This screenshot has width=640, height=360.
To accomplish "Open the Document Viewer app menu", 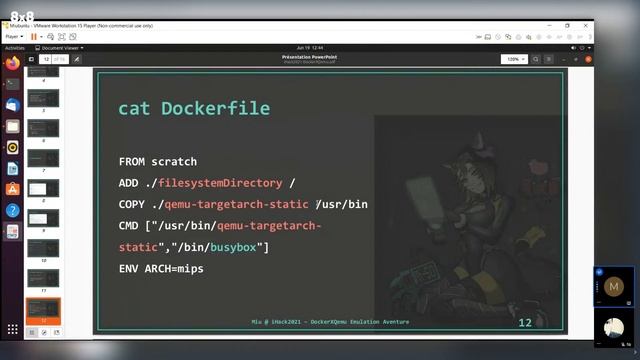I will [x=59, y=48].
